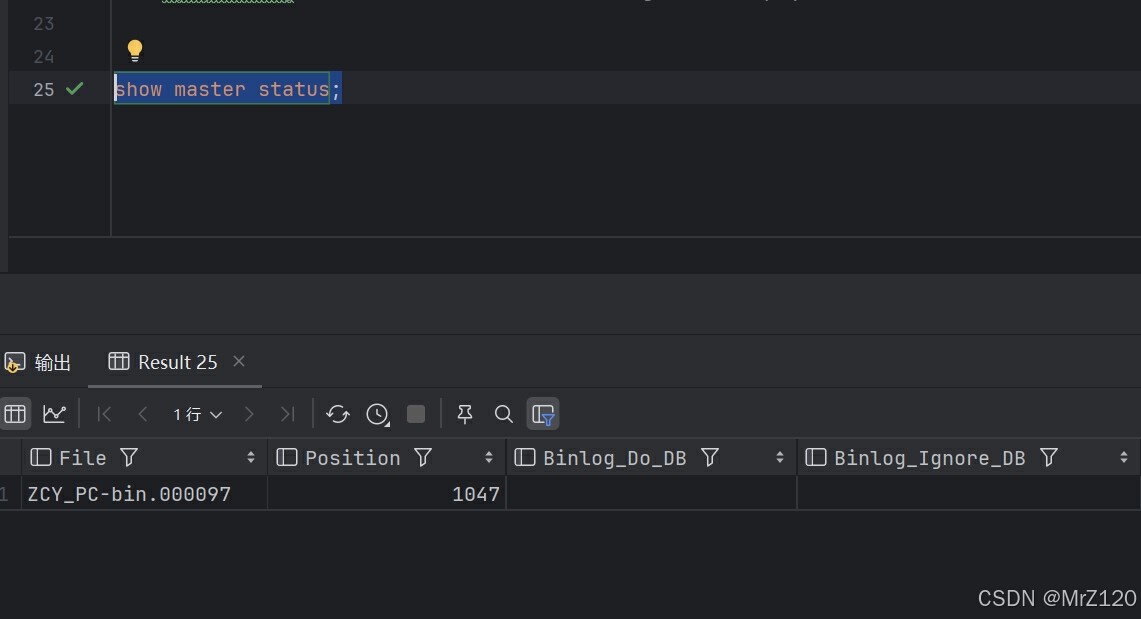Select the Result 25 tab
The width and height of the screenshot is (1141, 619).
165,362
